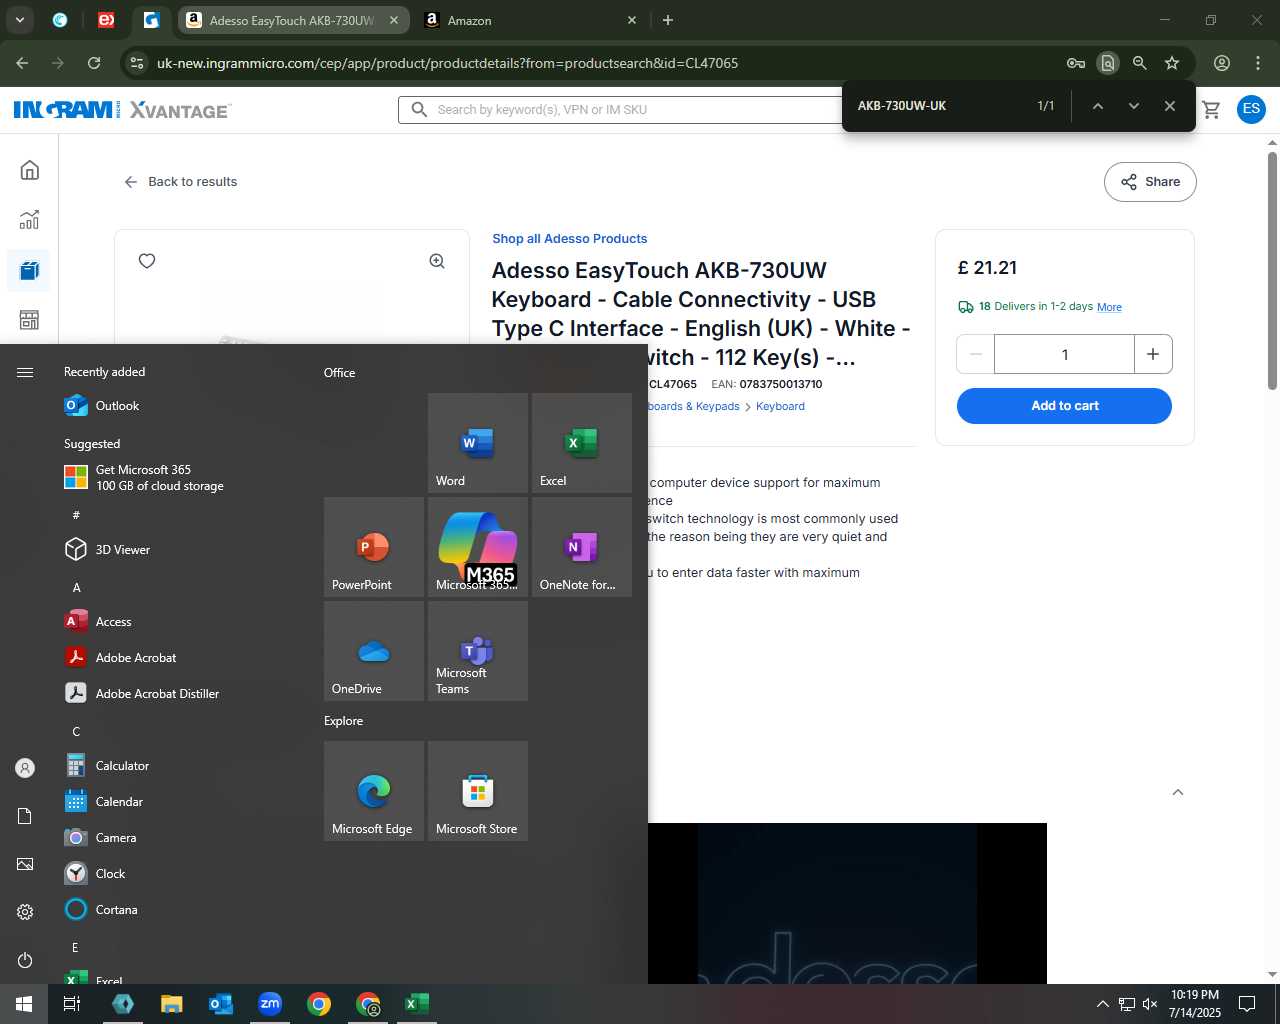Open user account icon in Start menu
This screenshot has width=1280, height=1024.
(25, 768)
